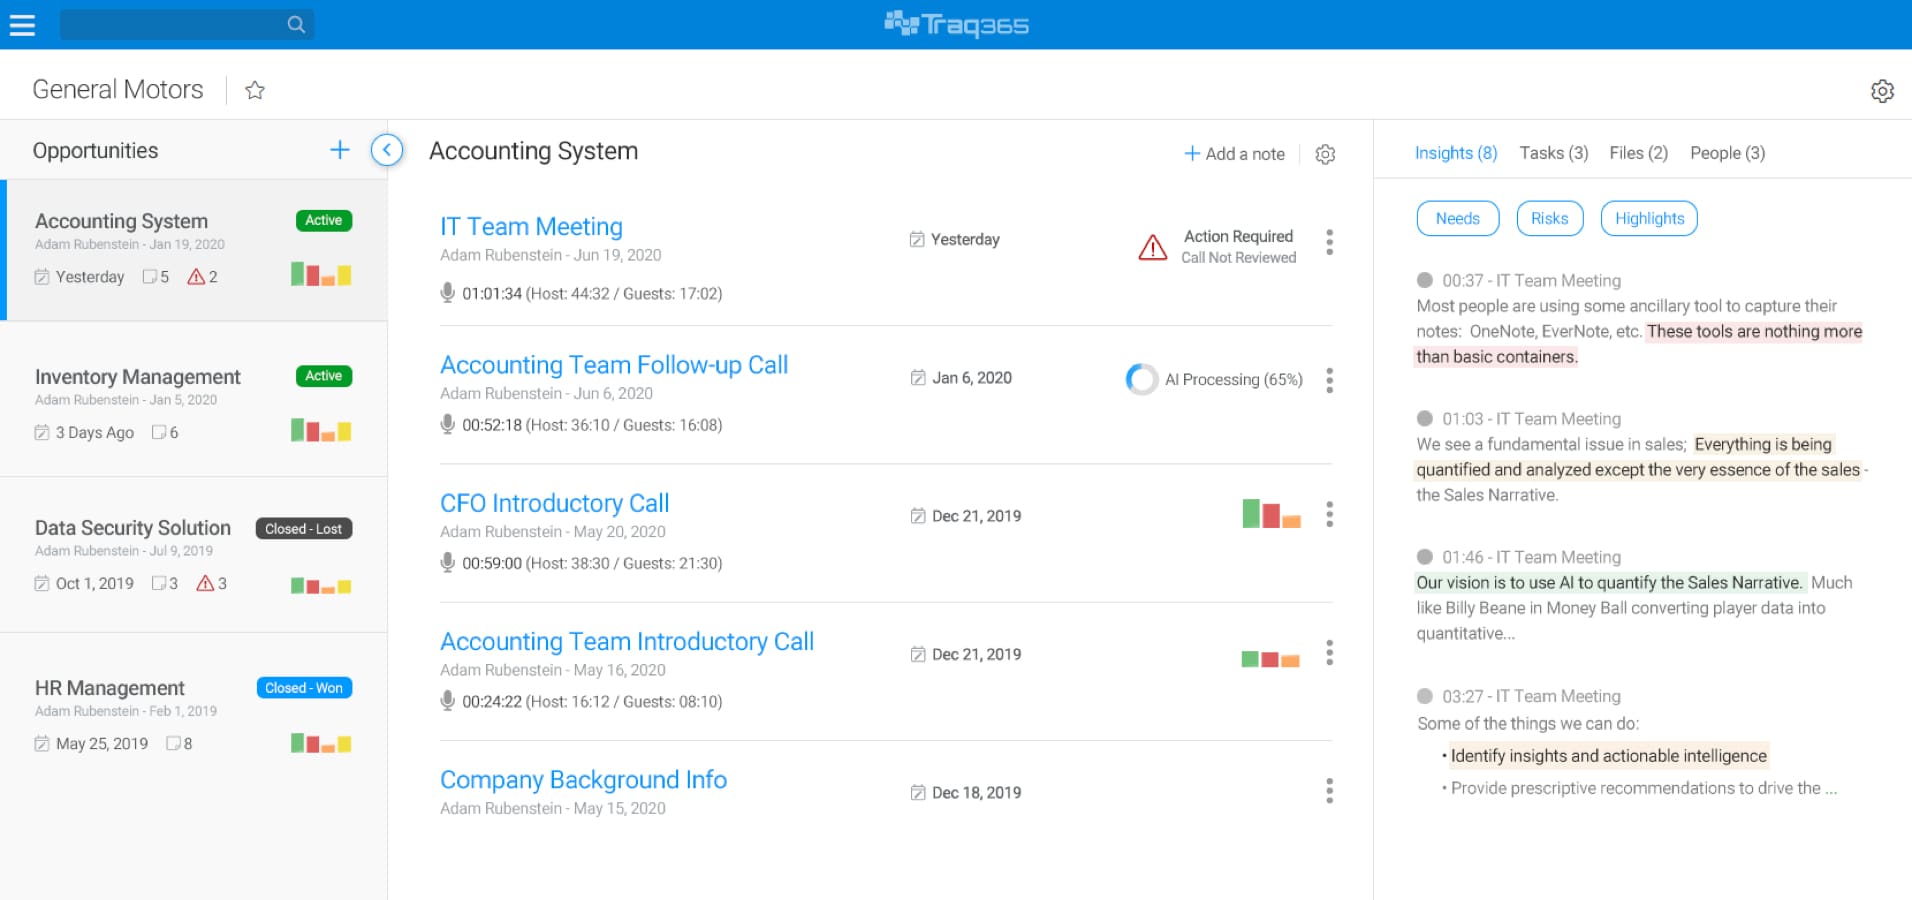
Task: Click the Traq365 logo
Action: [x=956, y=24]
